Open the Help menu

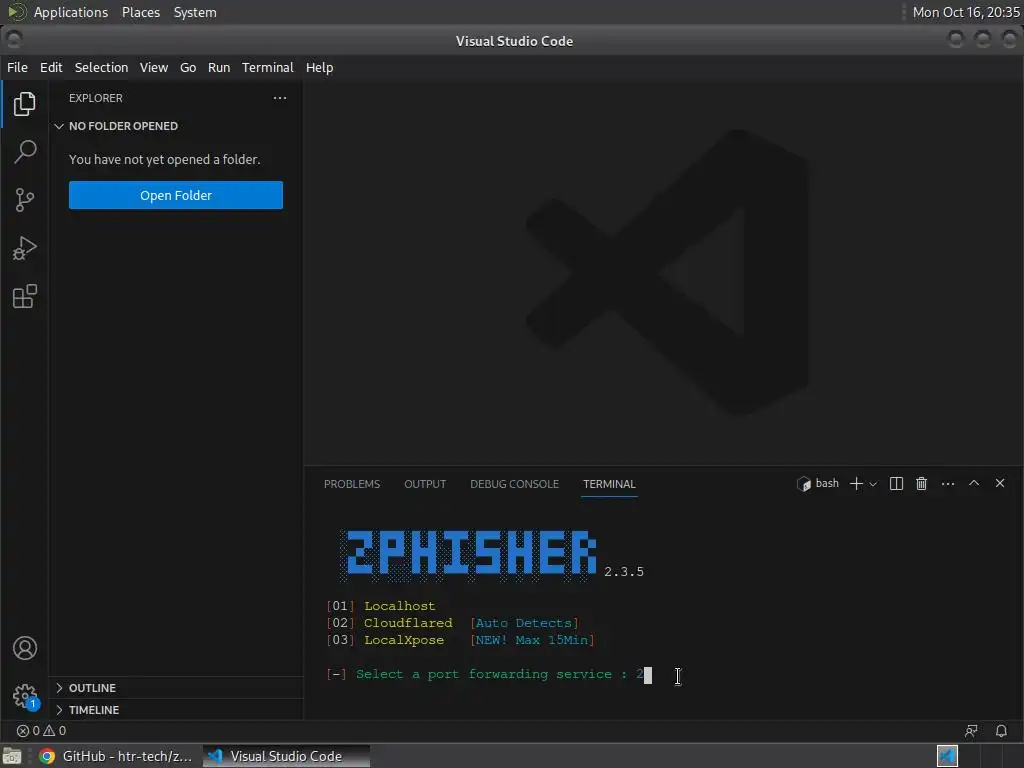319,67
